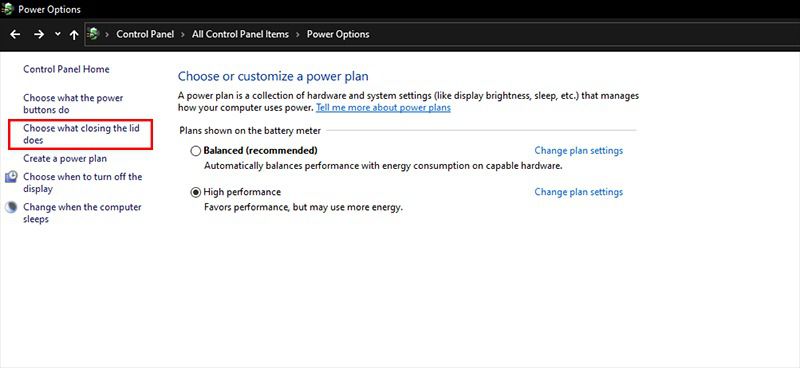Go back with the left arrow

point(15,34)
